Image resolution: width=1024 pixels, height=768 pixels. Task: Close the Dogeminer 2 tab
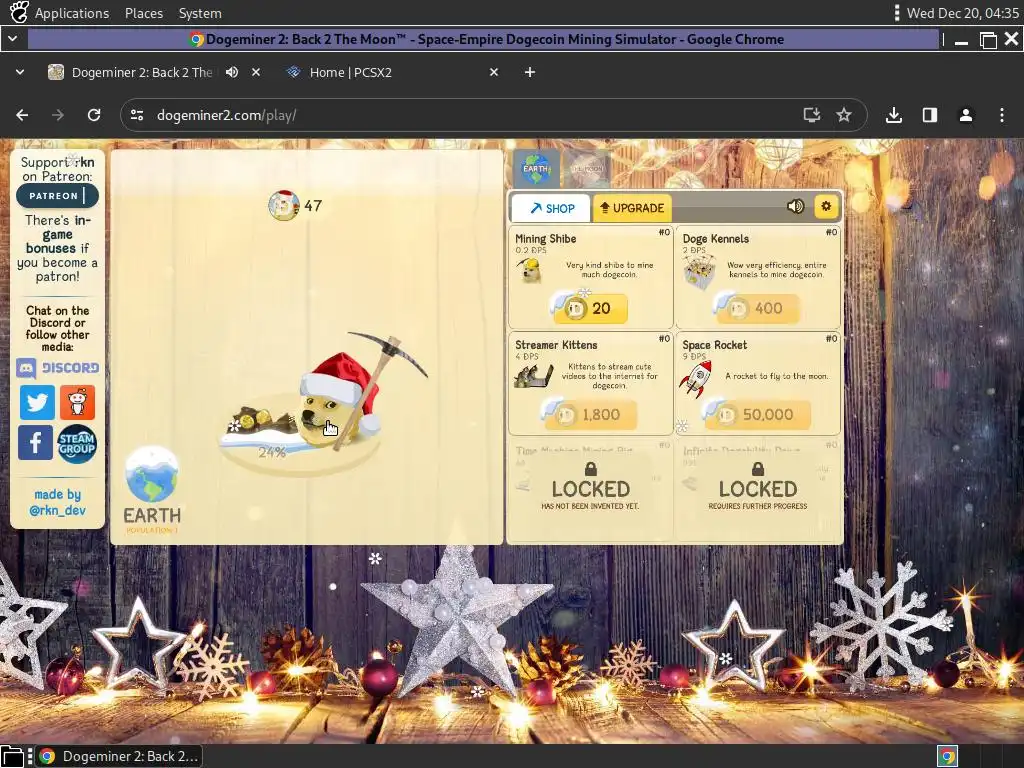256,72
